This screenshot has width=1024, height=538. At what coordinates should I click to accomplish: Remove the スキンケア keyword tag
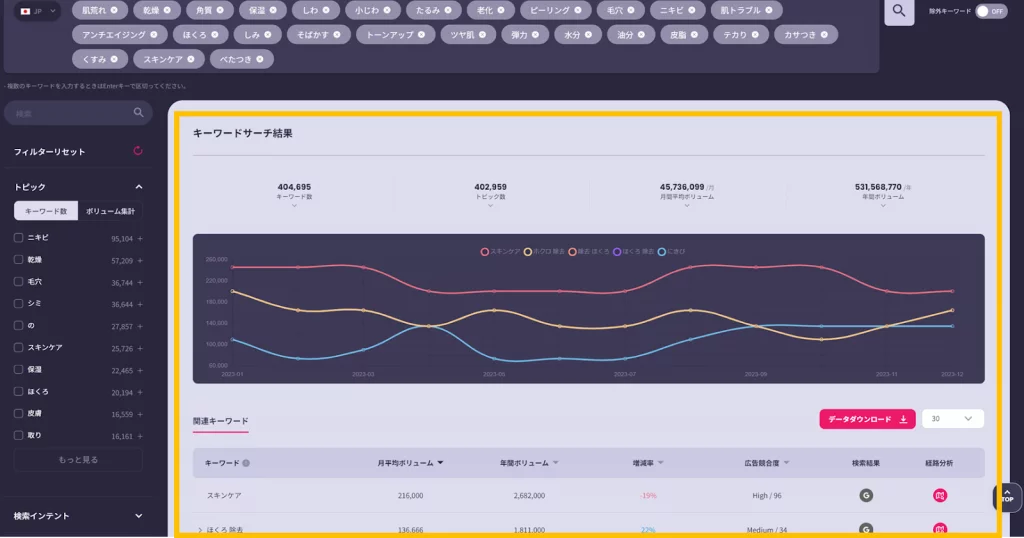(x=190, y=59)
